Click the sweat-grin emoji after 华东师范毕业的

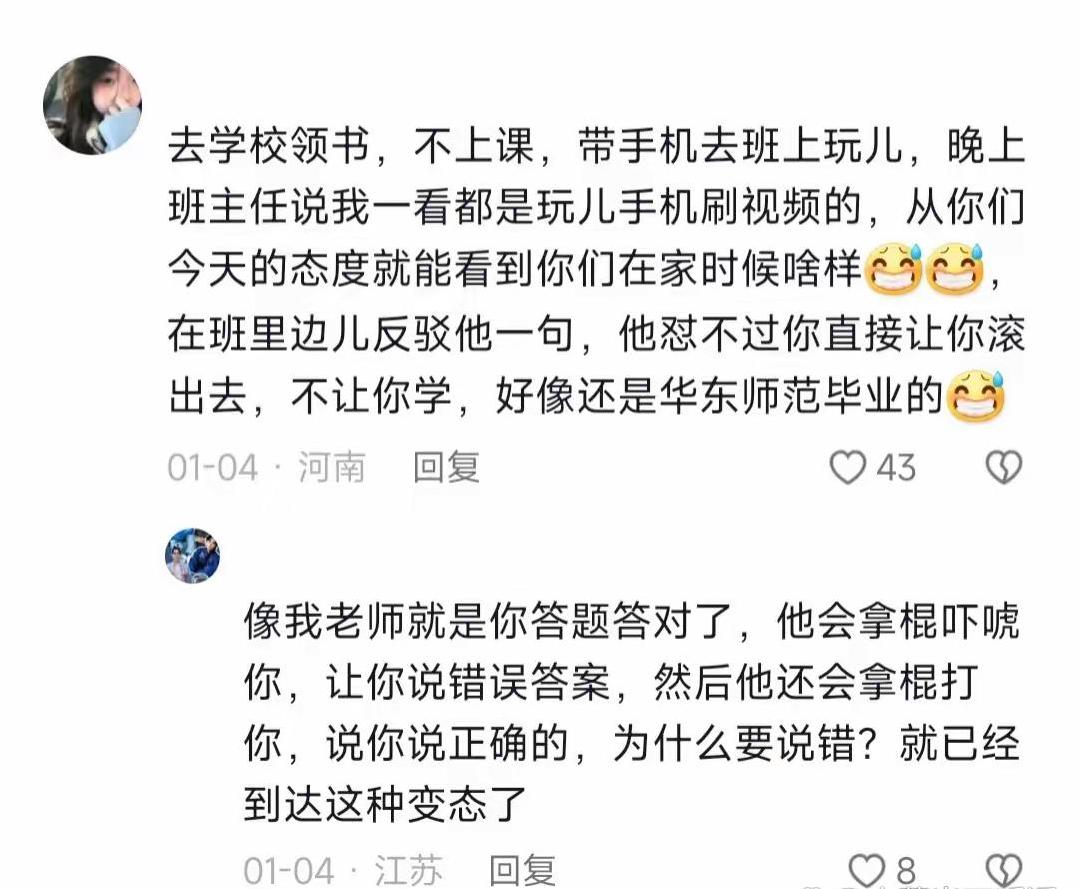[x=976, y=396]
